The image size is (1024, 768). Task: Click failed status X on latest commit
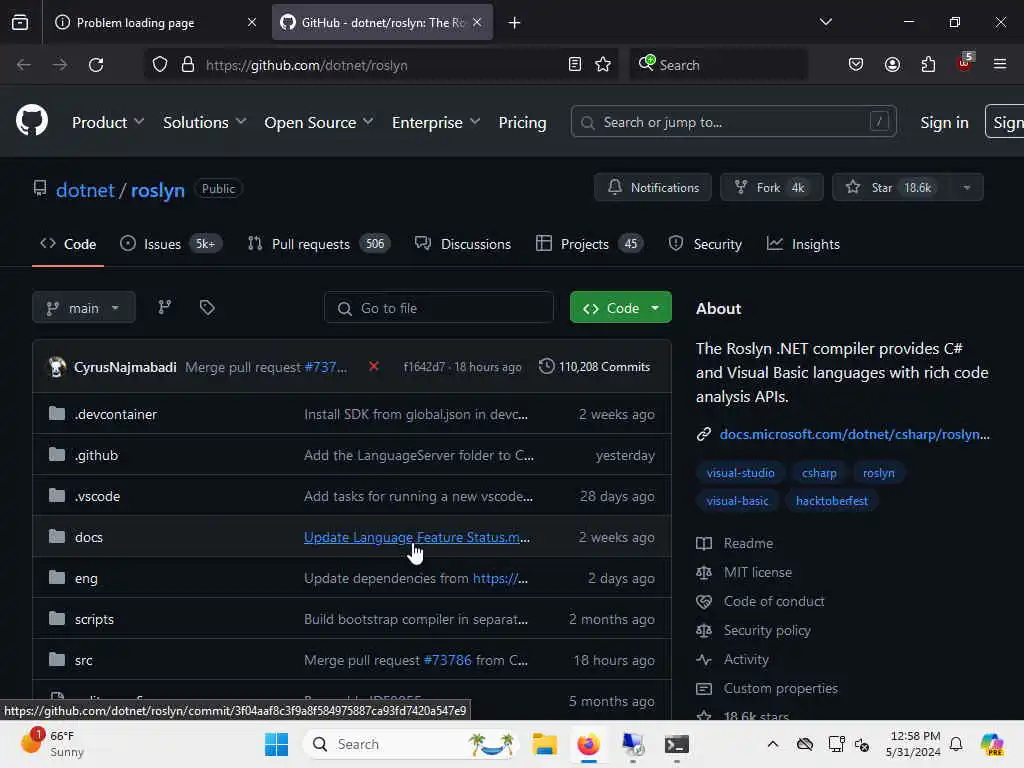(374, 366)
